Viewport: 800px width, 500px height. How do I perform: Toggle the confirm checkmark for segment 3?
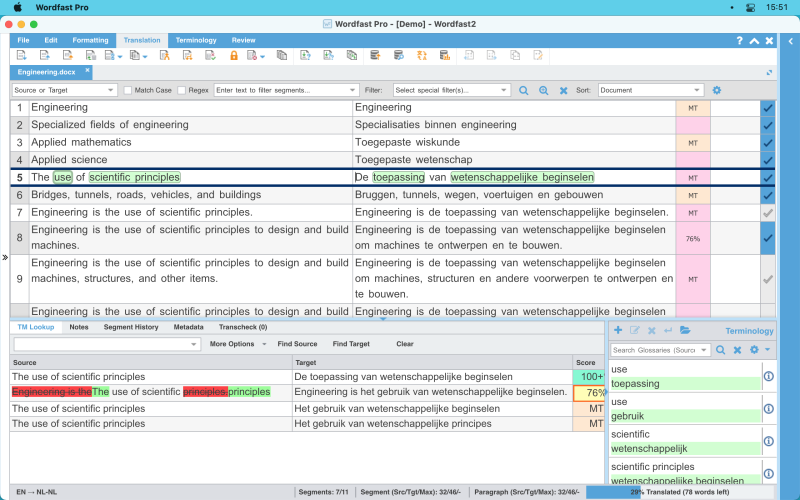[767, 143]
